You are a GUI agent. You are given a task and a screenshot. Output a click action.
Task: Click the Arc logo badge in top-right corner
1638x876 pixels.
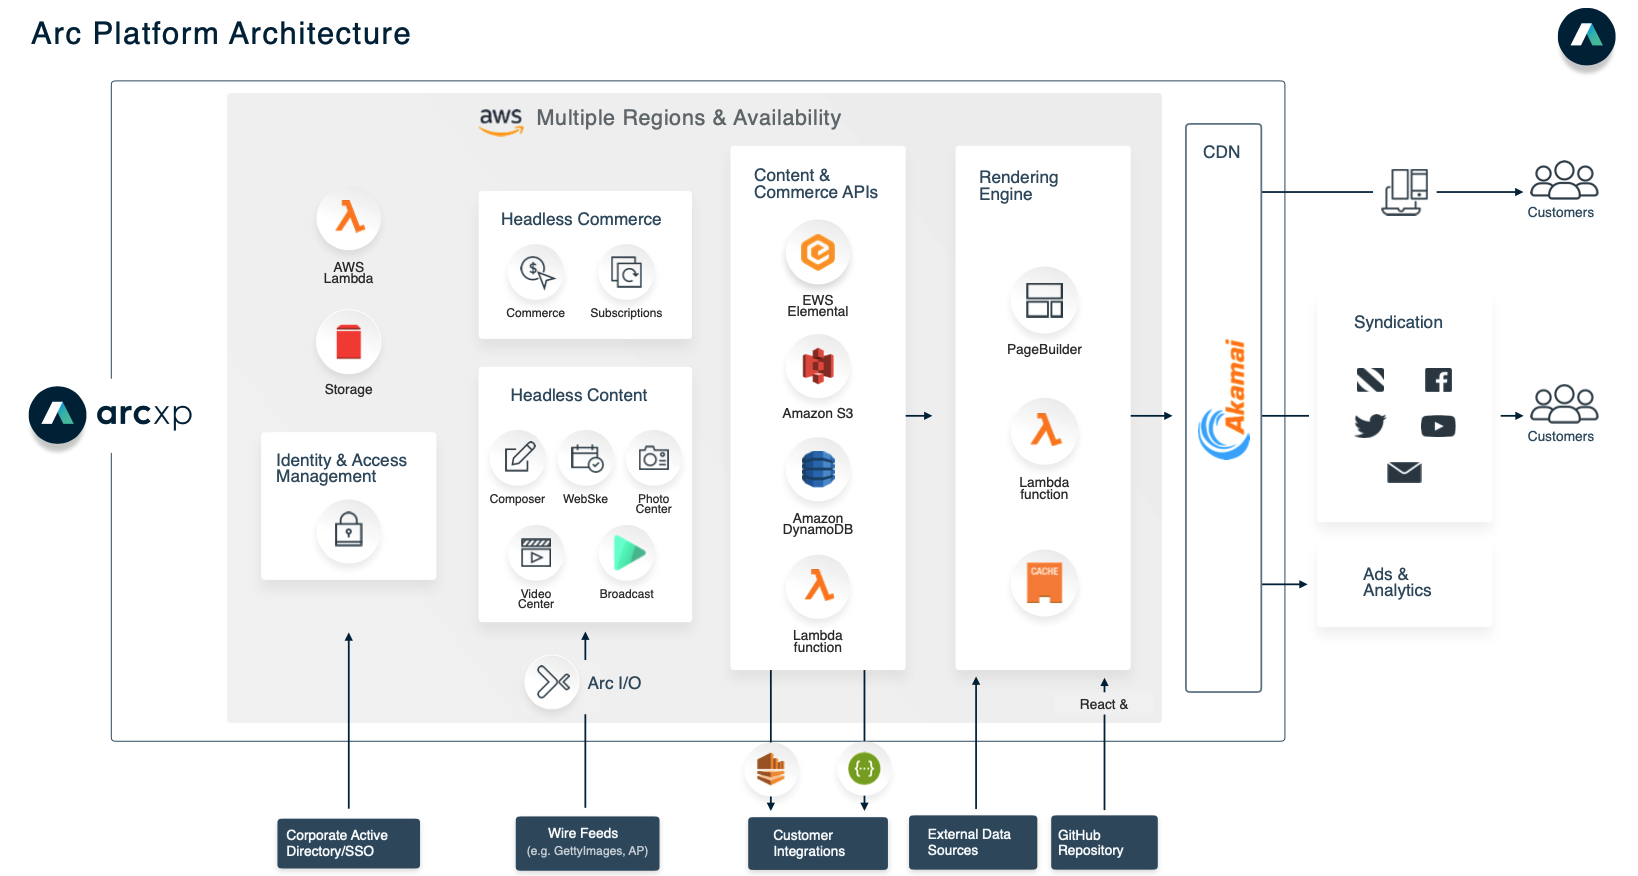click(1586, 36)
